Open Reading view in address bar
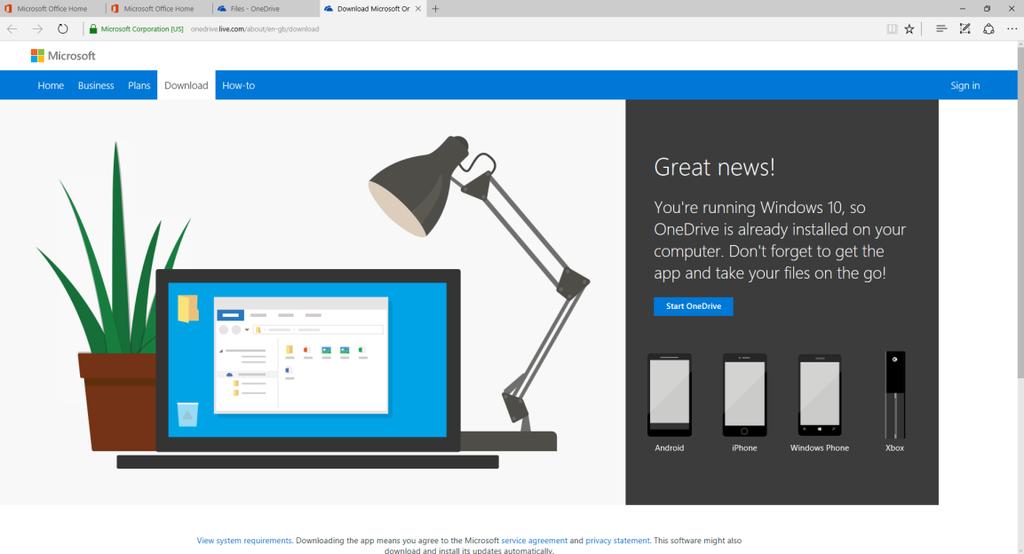This screenshot has height=554, width=1024. tap(891, 29)
